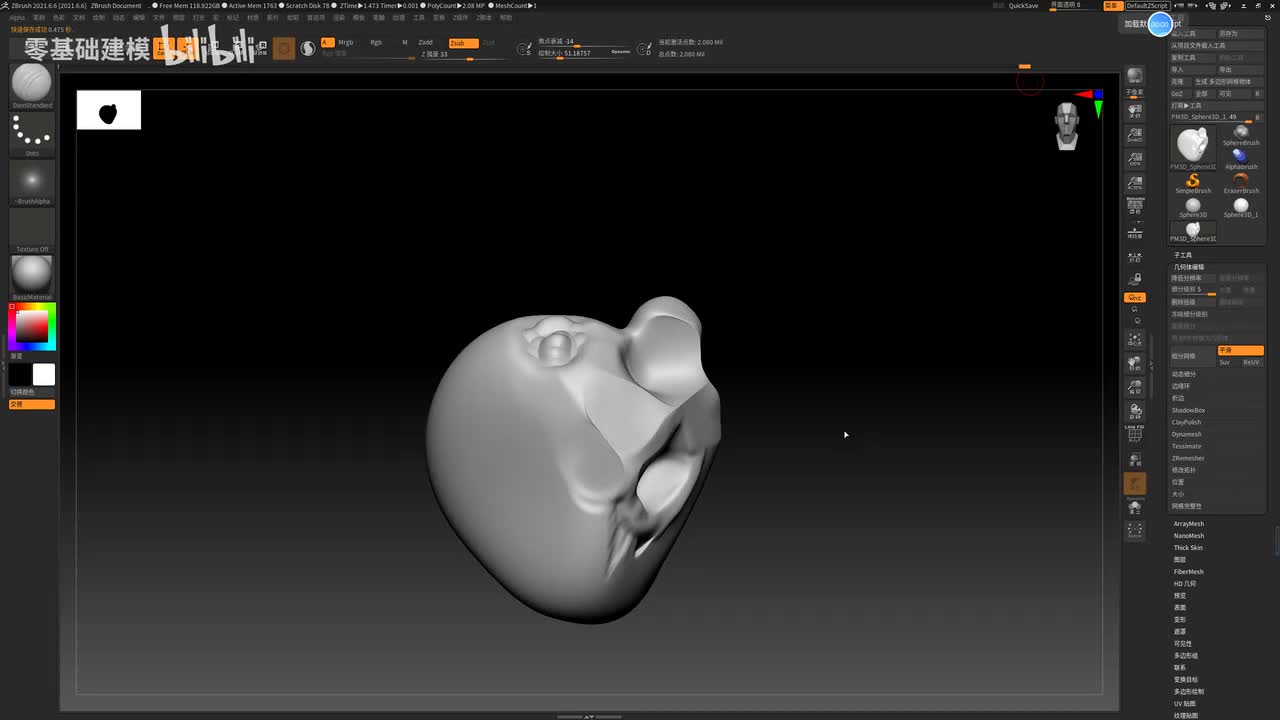
Task: Select the EraserBrush tool
Action: click(1241, 184)
